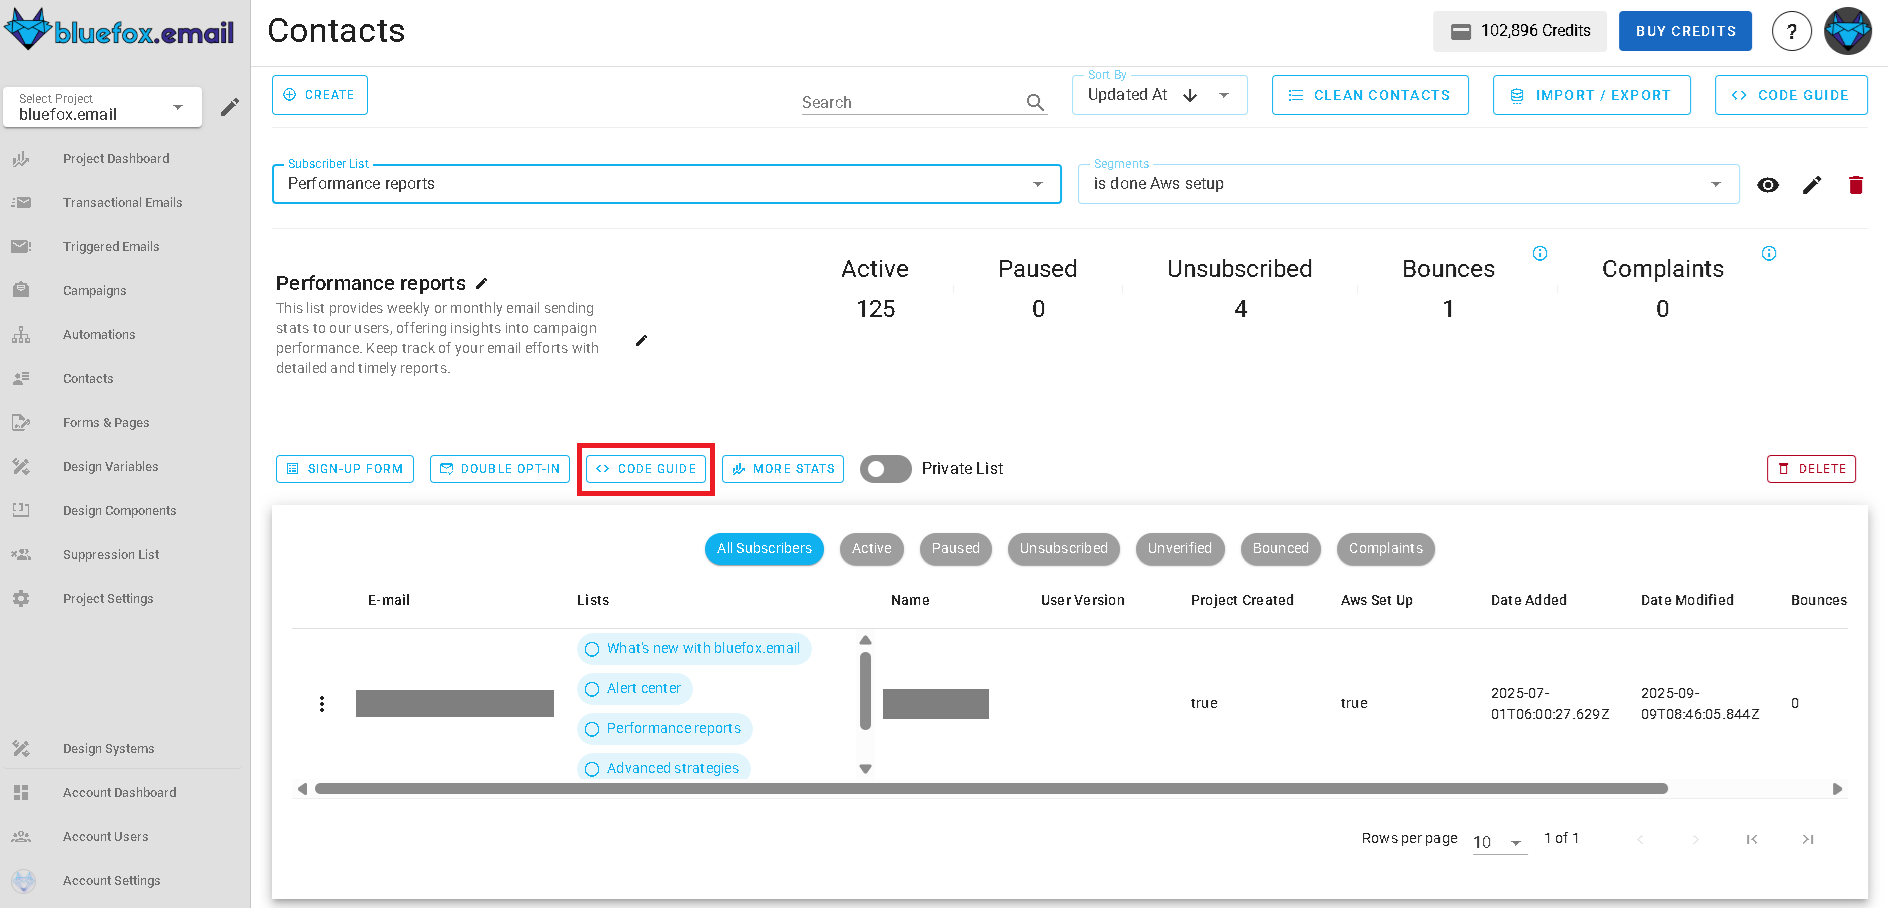This screenshot has width=1888, height=908.
Task: Show All Subscribers filter
Action: tap(764, 549)
